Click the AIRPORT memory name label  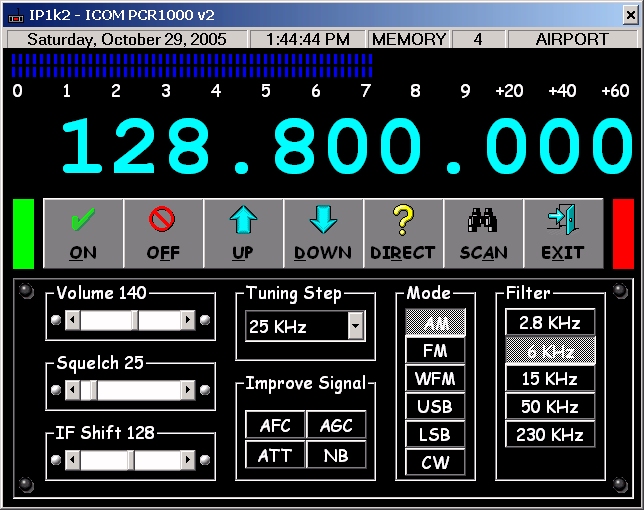(572, 39)
